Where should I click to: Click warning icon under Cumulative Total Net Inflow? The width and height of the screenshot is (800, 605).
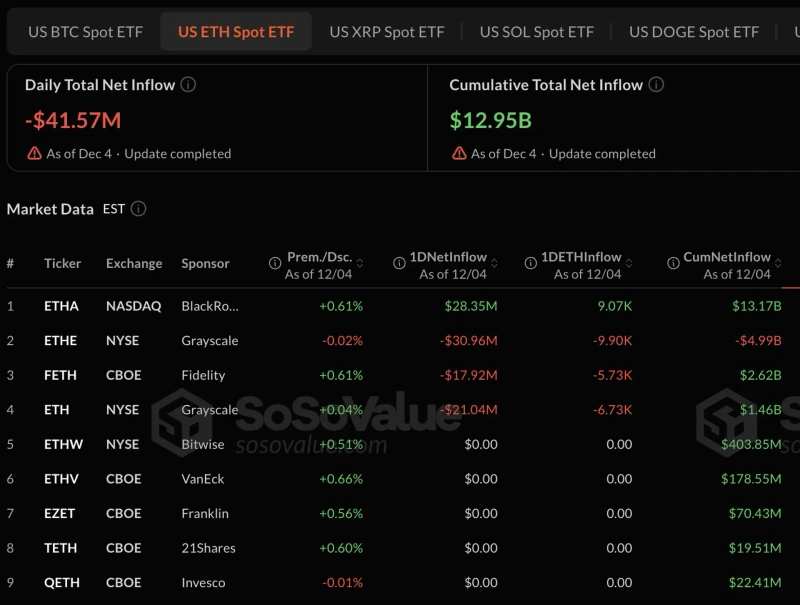click(459, 153)
